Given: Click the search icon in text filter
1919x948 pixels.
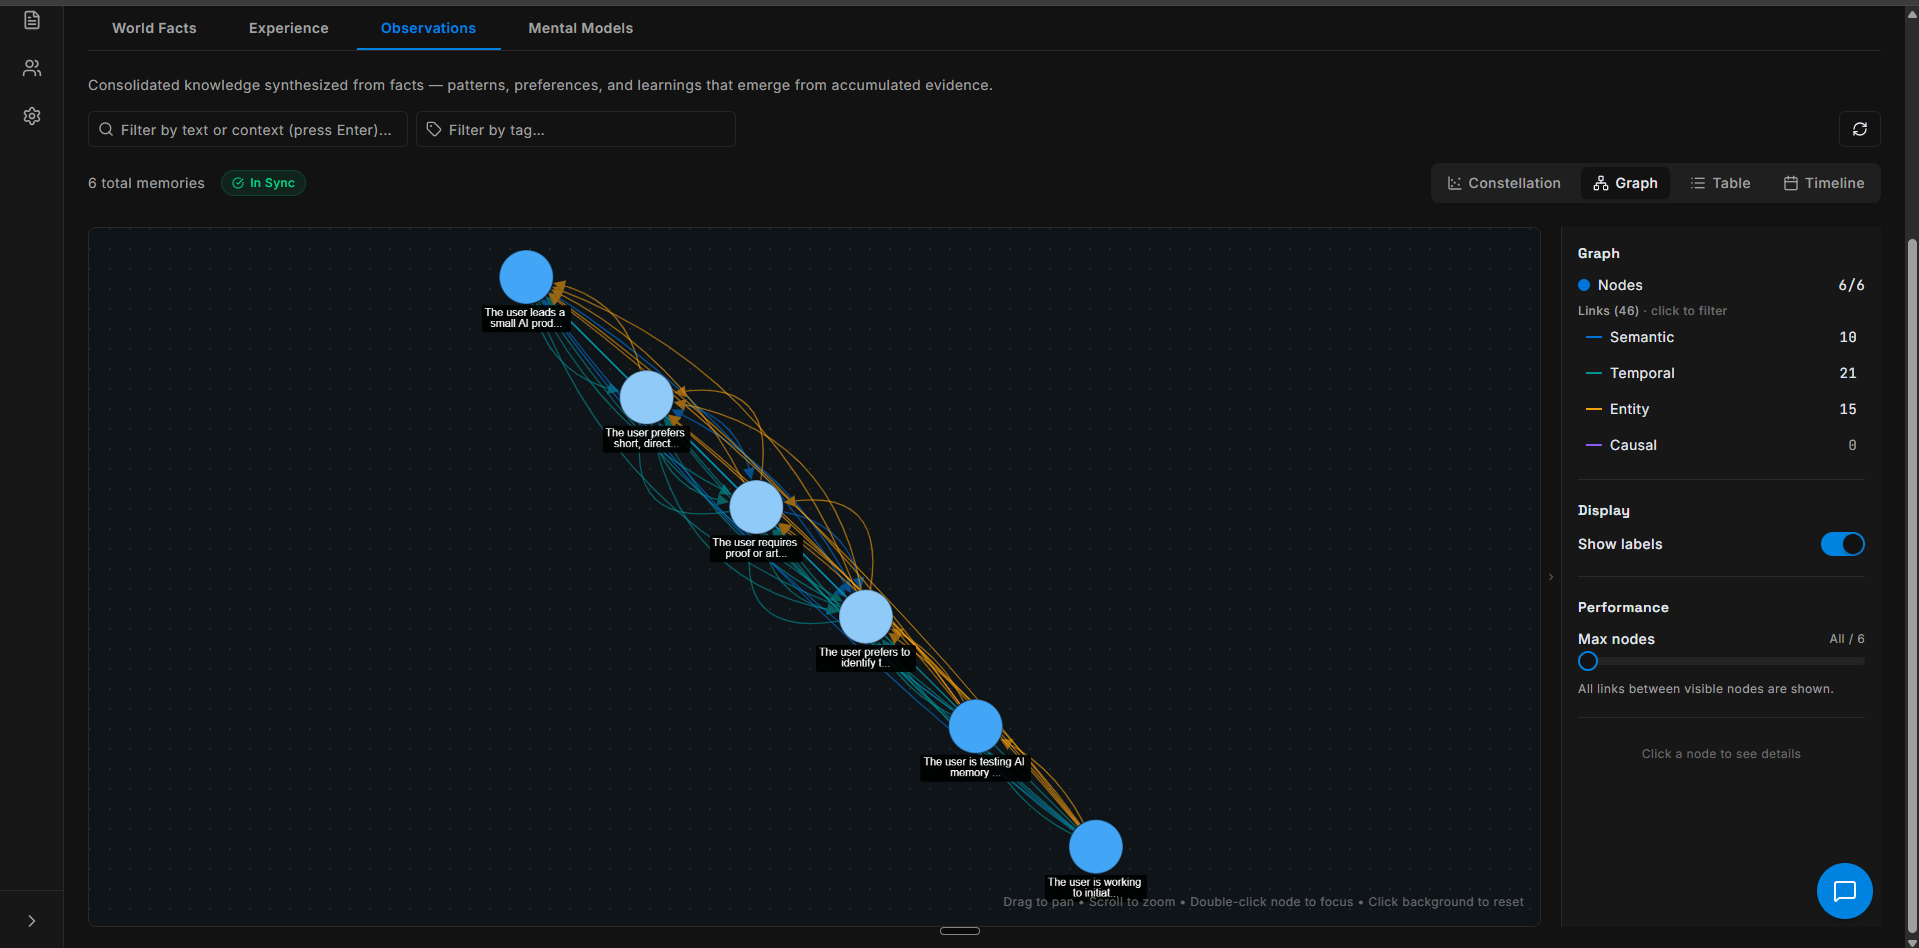Looking at the screenshot, I should coord(106,129).
